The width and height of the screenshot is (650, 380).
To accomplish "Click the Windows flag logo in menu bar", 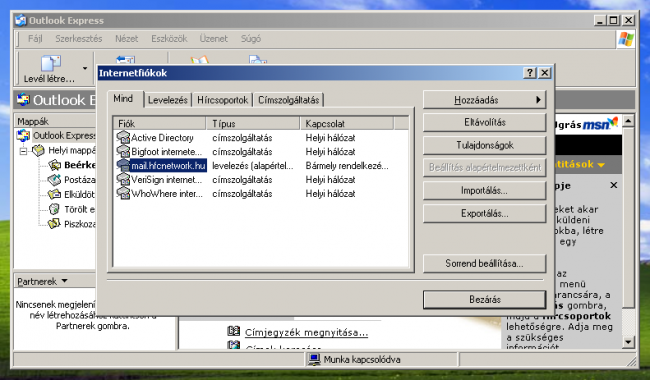I will pos(626,39).
